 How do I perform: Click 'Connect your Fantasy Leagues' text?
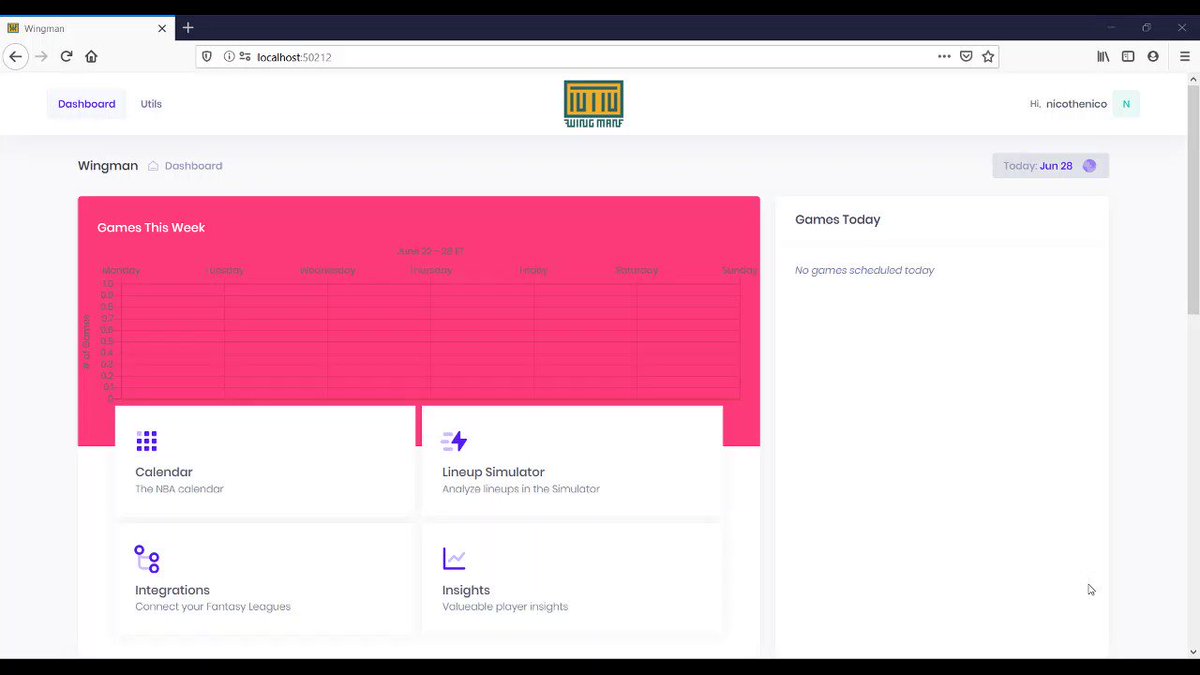pos(213,607)
